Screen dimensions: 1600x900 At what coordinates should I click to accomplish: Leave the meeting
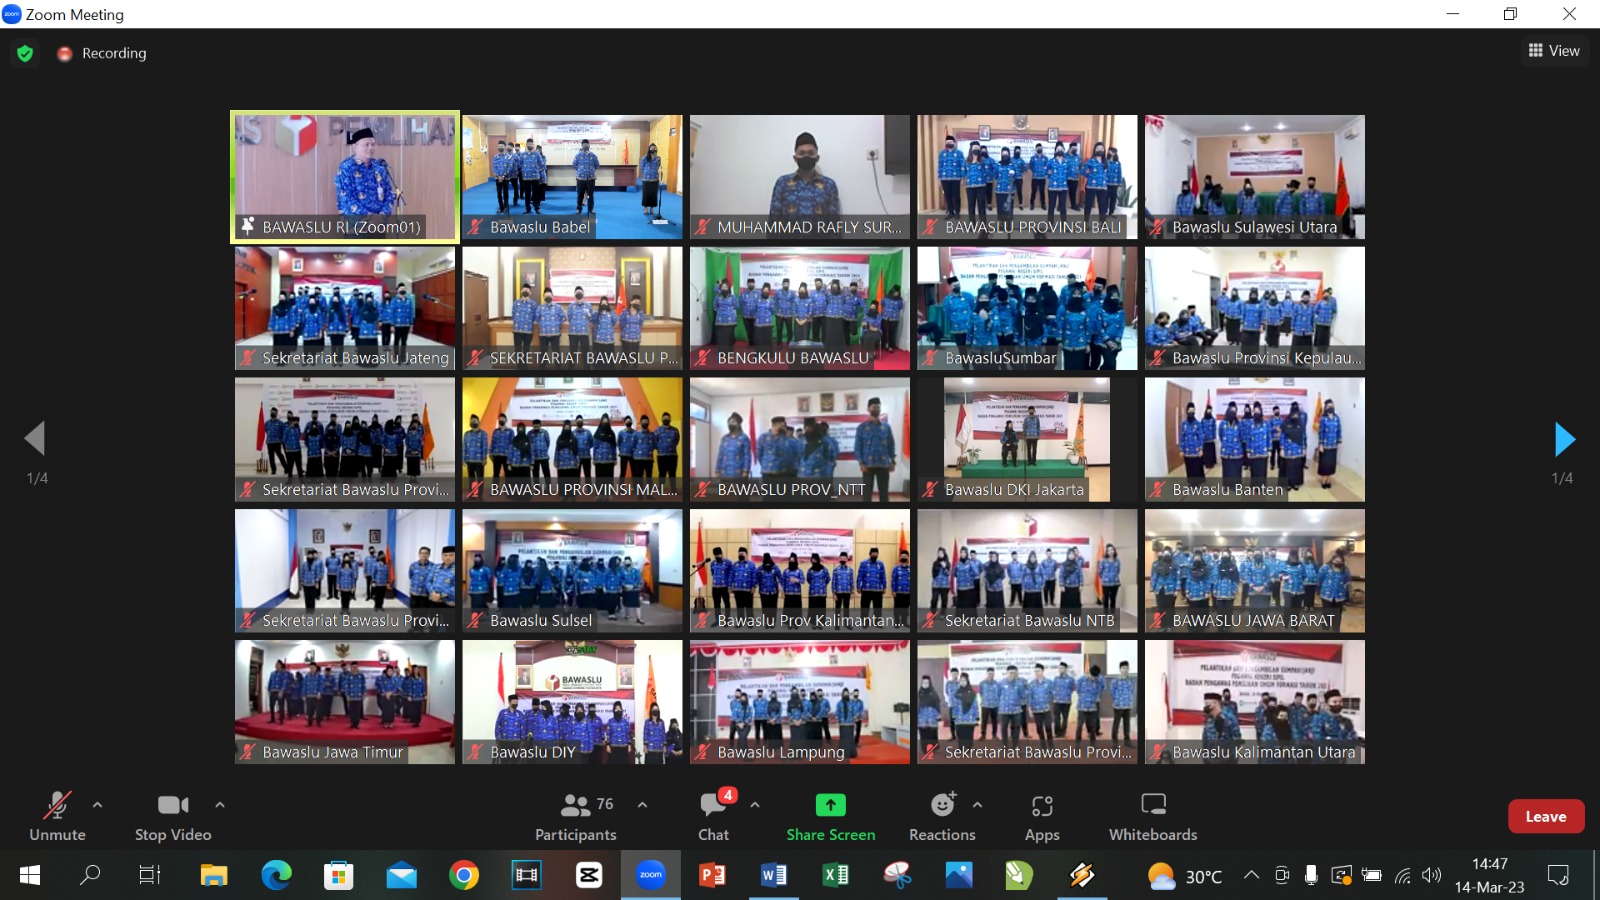point(1545,816)
